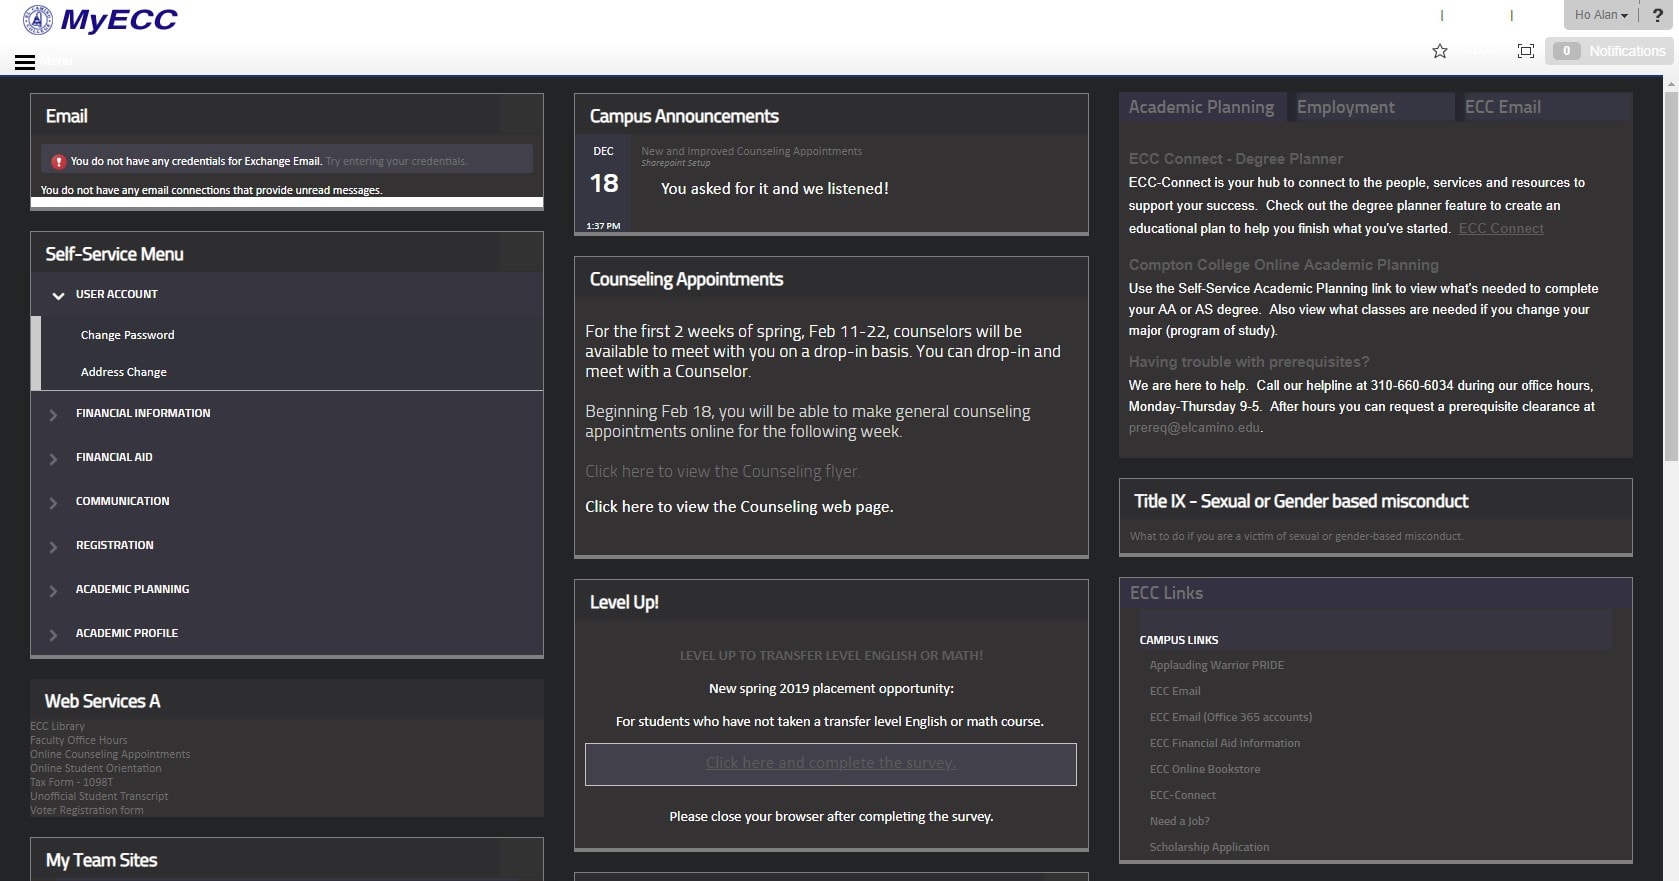Open the ECC Connect link
The width and height of the screenshot is (1679, 881).
pos(1501,229)
